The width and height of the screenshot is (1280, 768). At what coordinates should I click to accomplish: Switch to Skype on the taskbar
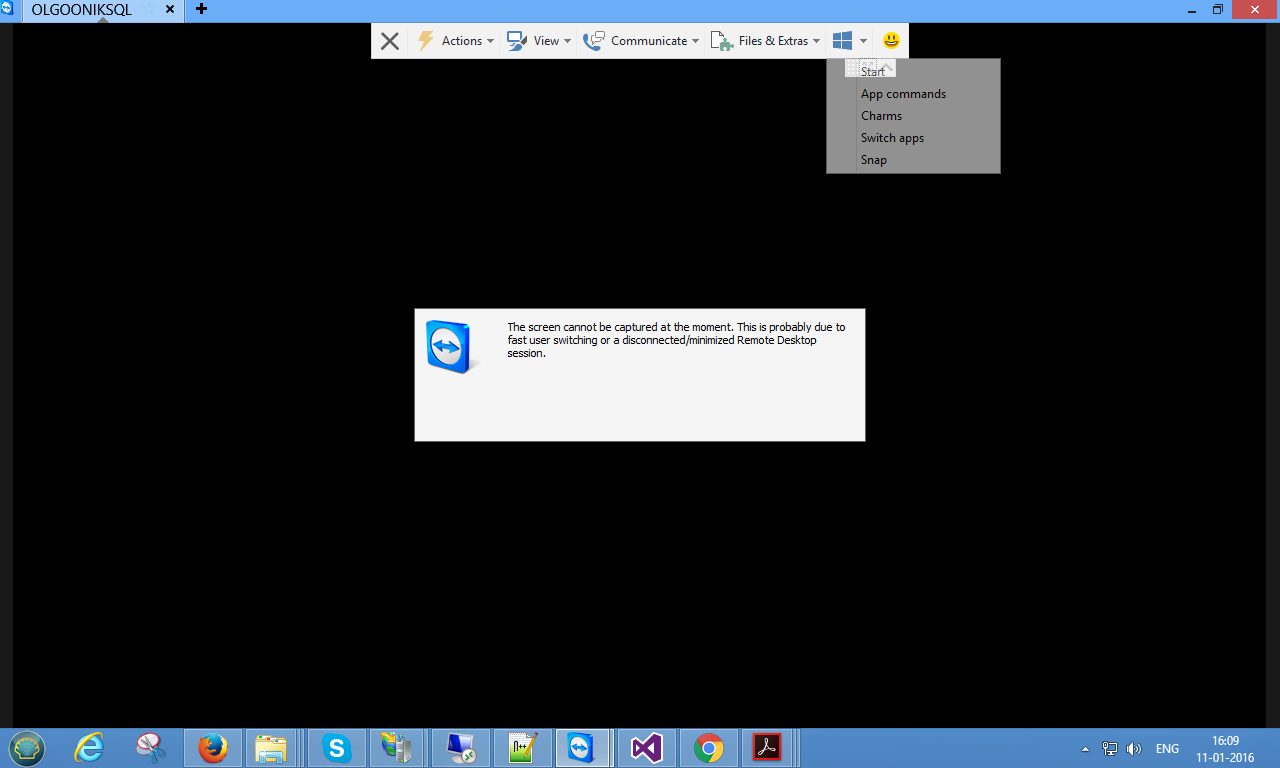(337, 748)
